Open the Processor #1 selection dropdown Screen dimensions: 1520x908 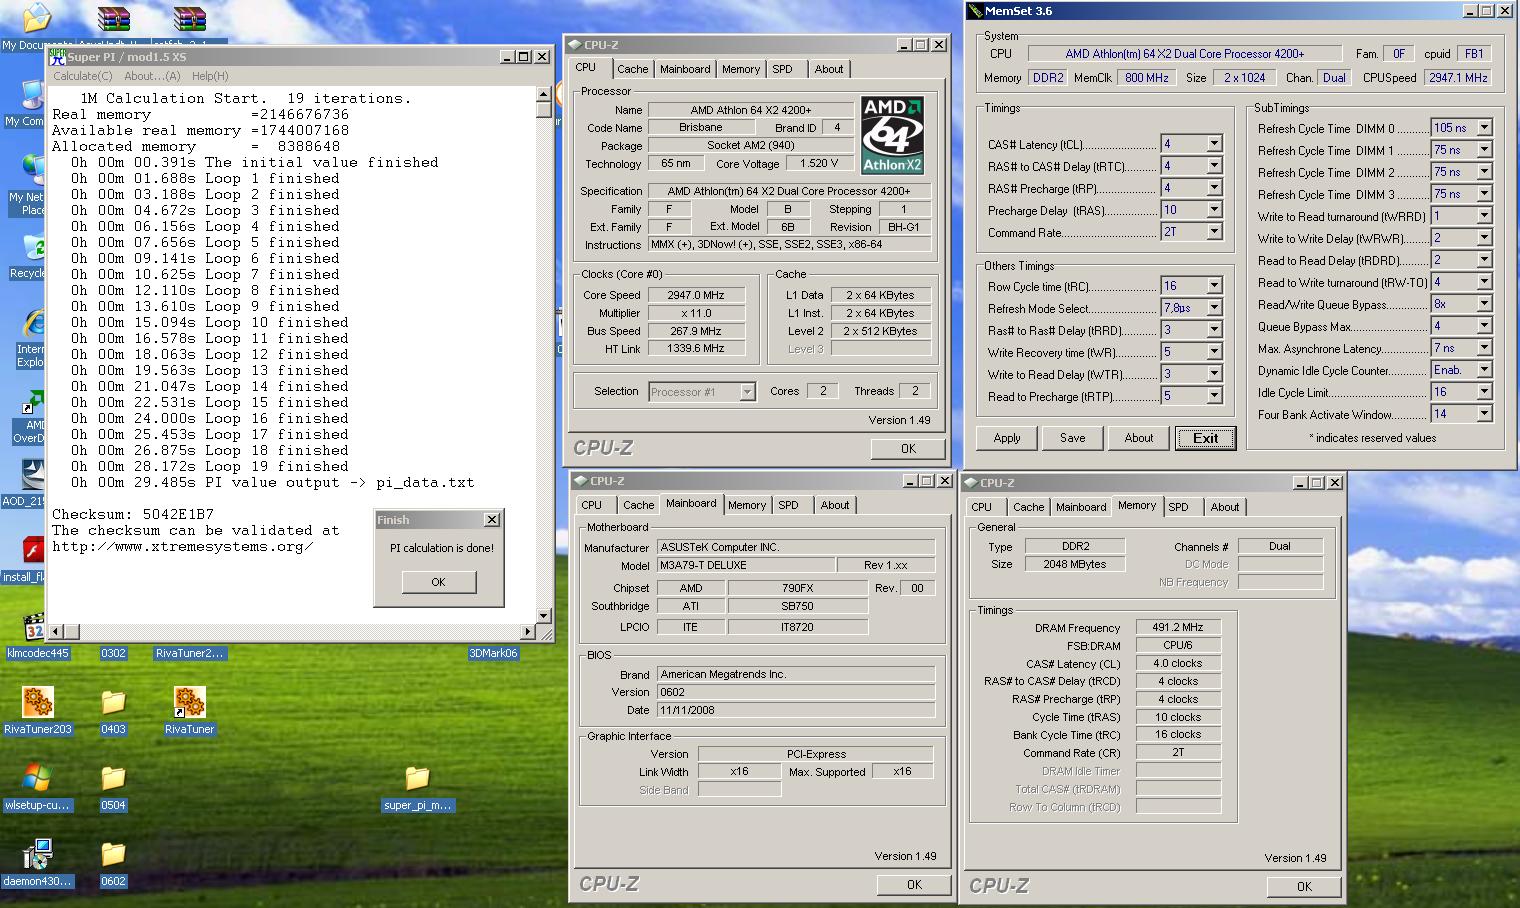pyautogui.click(x=747, y=392)
